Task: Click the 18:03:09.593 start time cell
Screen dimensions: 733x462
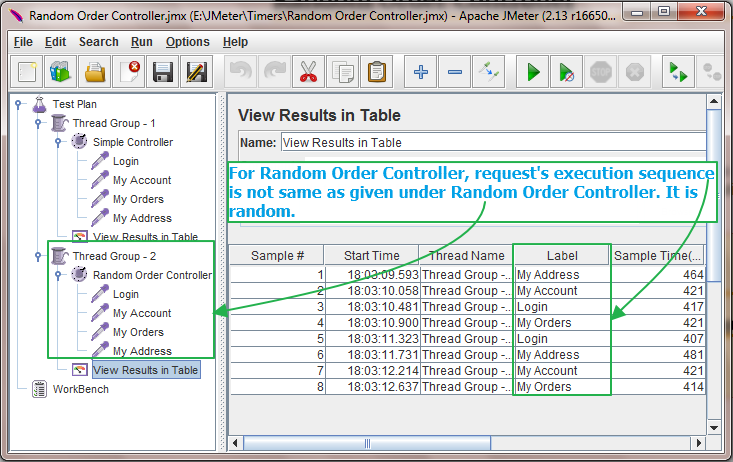Action: pyautogui.click(x=373, y=274)
